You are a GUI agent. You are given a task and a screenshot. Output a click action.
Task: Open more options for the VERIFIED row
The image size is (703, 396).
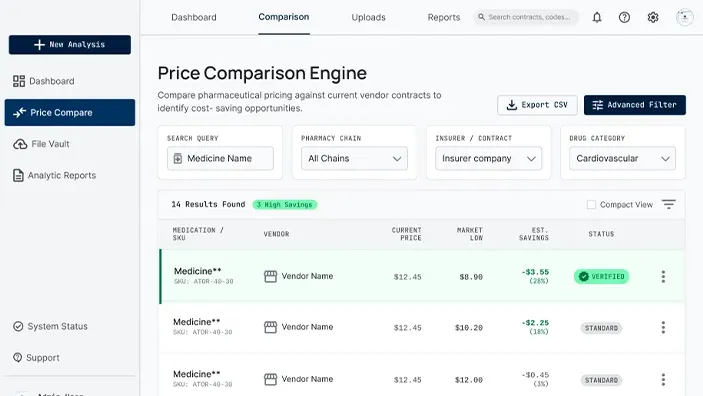pos(663,277)
